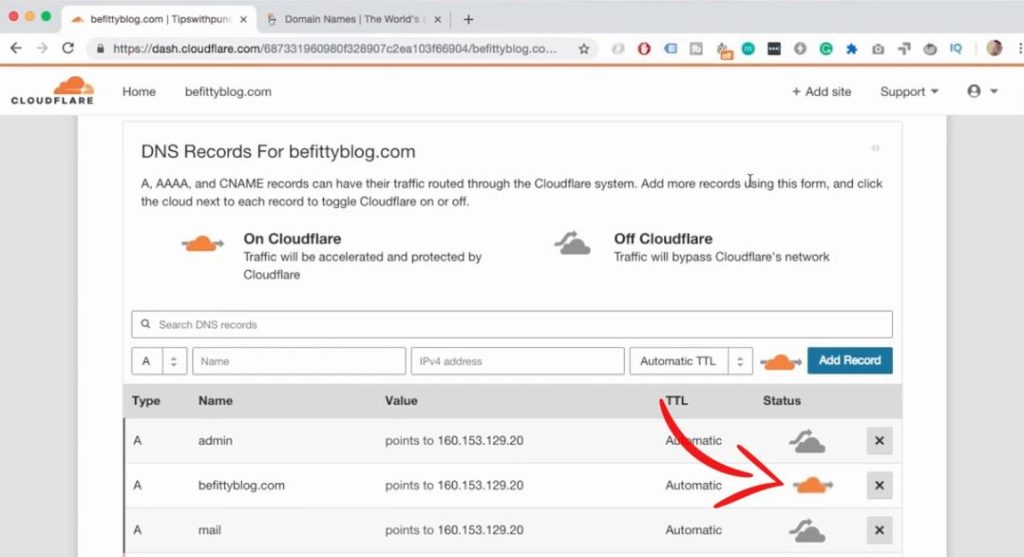Focus the record Name input field
The image size is (1024, 557).
299,361
